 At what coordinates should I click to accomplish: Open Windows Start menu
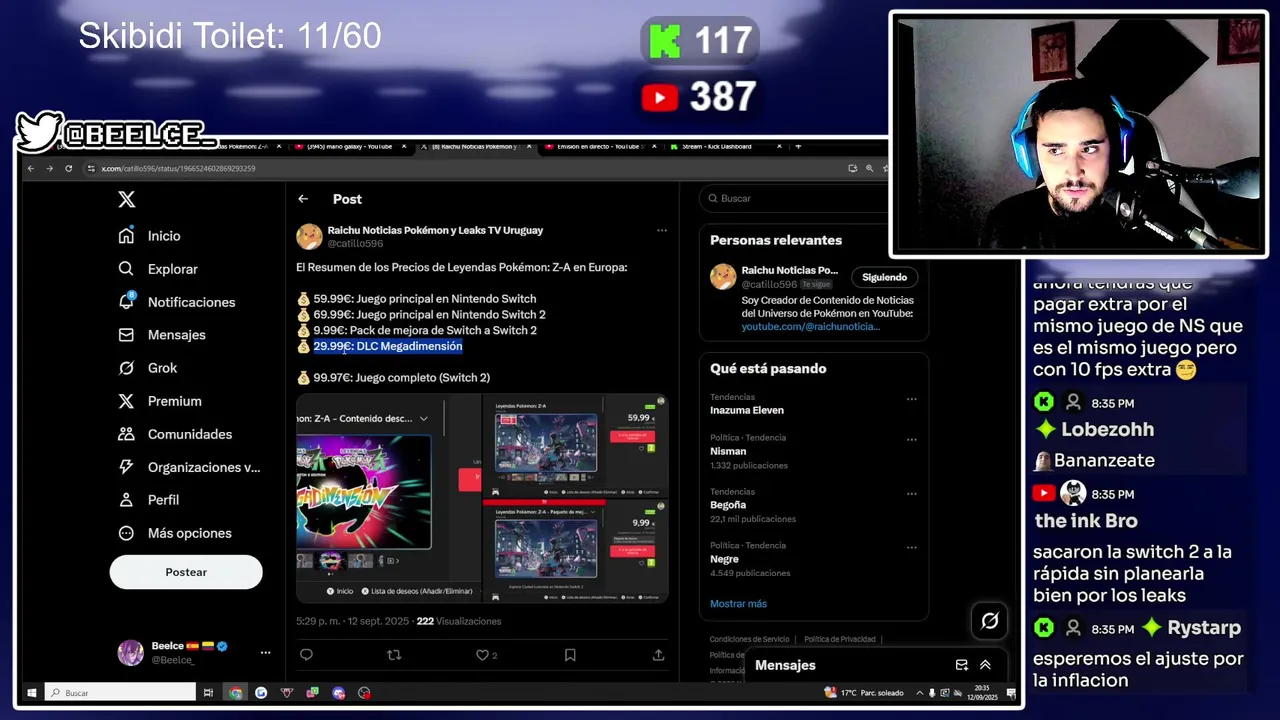click(x=32, y=692)
